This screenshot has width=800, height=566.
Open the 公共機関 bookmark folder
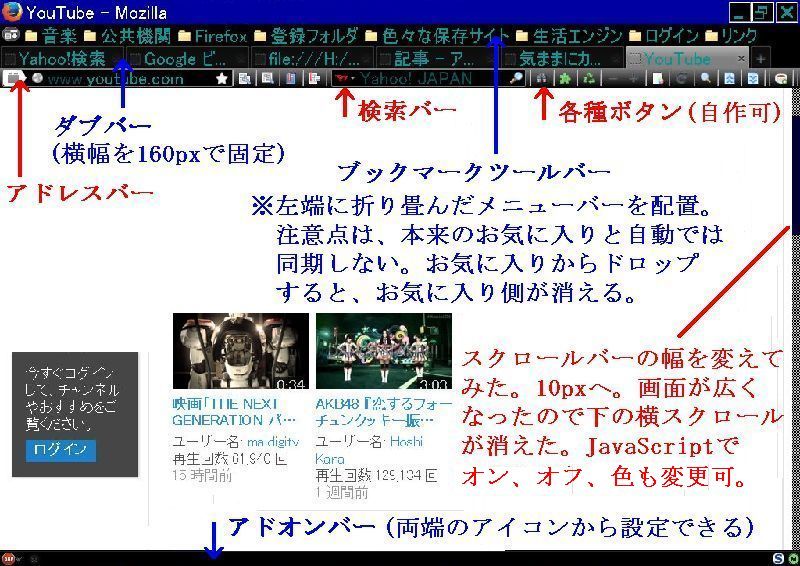tap(127, 35)
